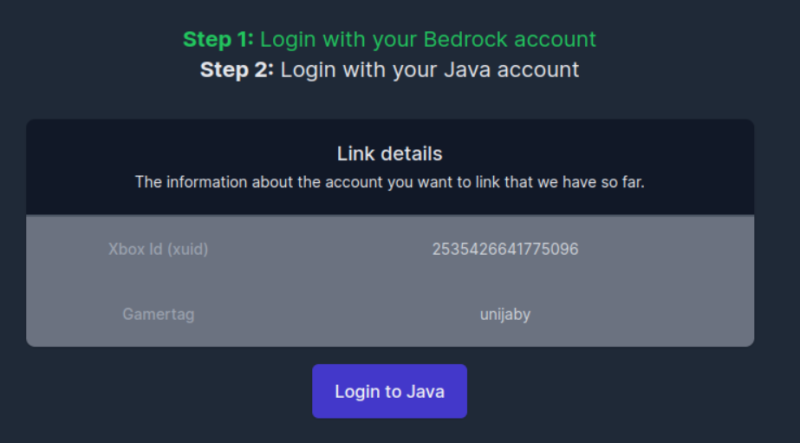Click the Login to Java button
Image resolution: width=800 pixels, height=443 pixels.
pyautogui.click(x=389, y=391)
